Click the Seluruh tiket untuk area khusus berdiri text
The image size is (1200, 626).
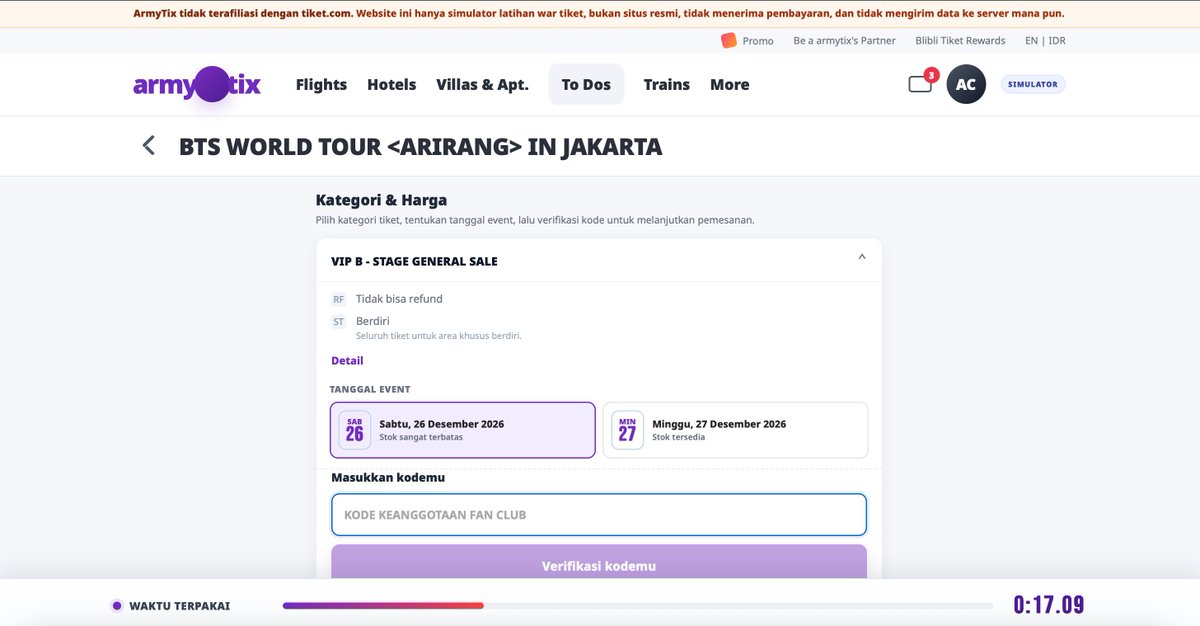tap(439, 336)
